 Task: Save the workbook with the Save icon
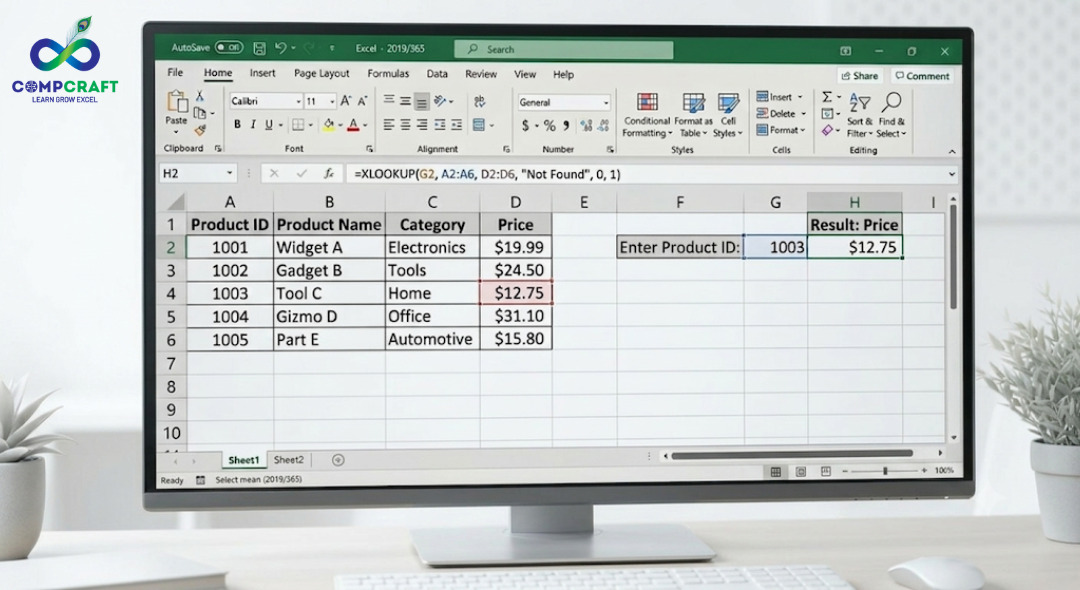[260, 48]
